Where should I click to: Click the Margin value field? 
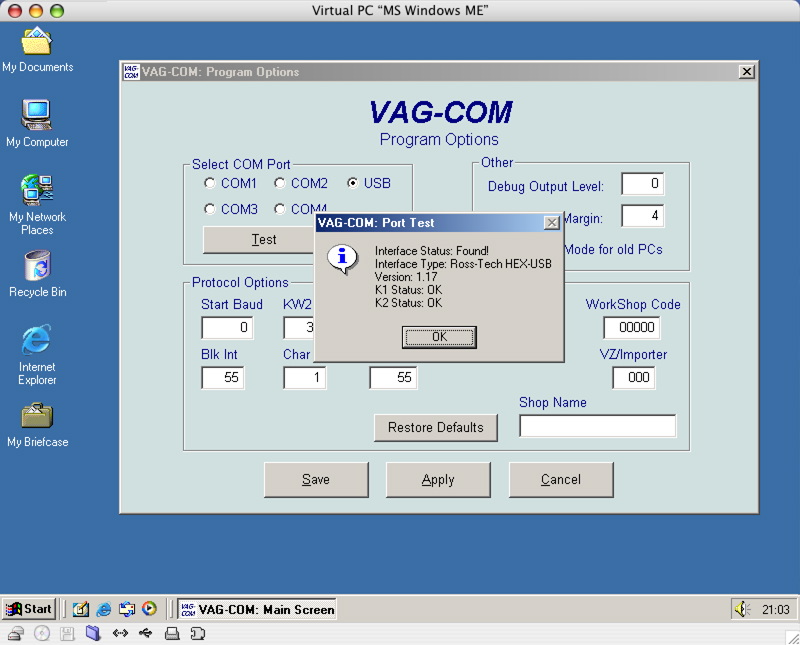(x=642, y=216)
